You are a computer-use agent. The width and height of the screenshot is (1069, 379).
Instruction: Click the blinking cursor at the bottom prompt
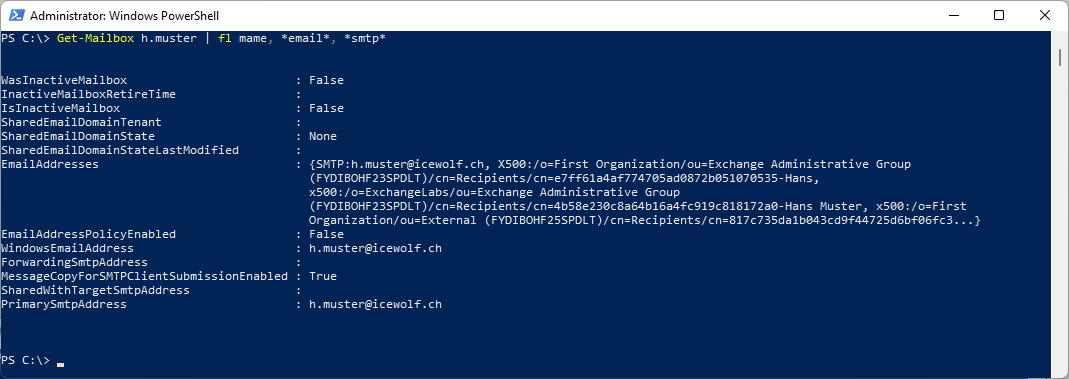(61, 365)
